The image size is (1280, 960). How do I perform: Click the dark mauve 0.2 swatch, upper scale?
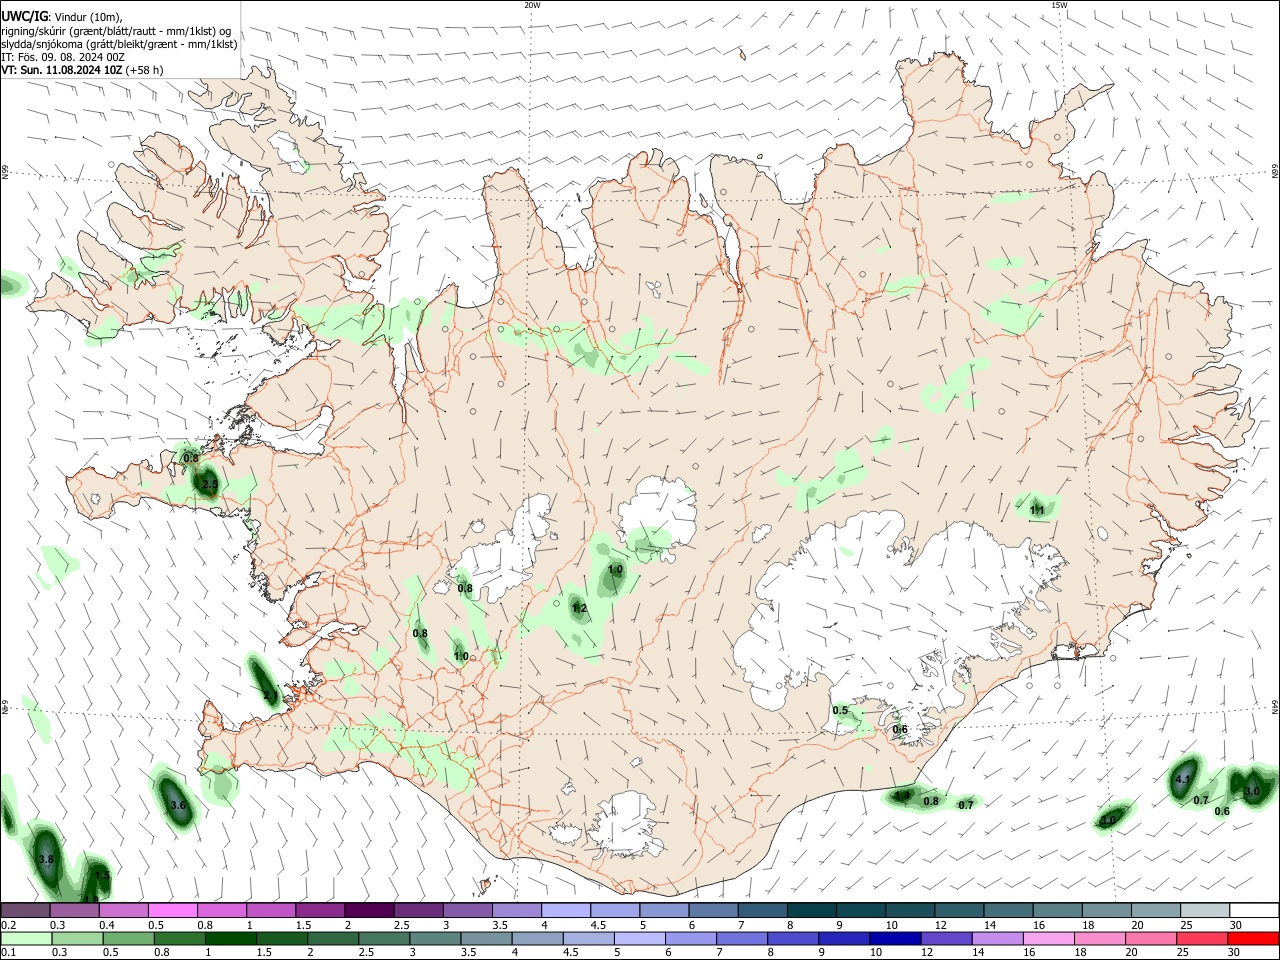click(x=25, y=910)
